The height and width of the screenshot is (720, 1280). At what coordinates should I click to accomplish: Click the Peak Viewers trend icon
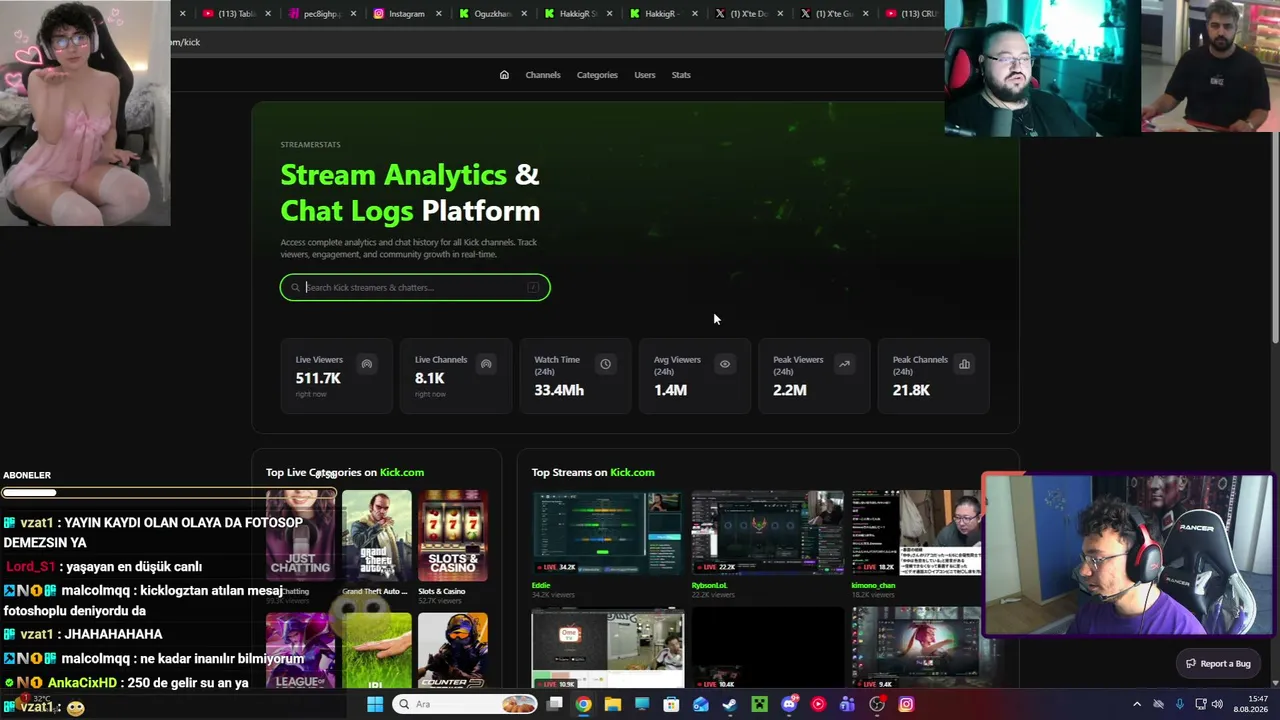click(x=844, y=364)
